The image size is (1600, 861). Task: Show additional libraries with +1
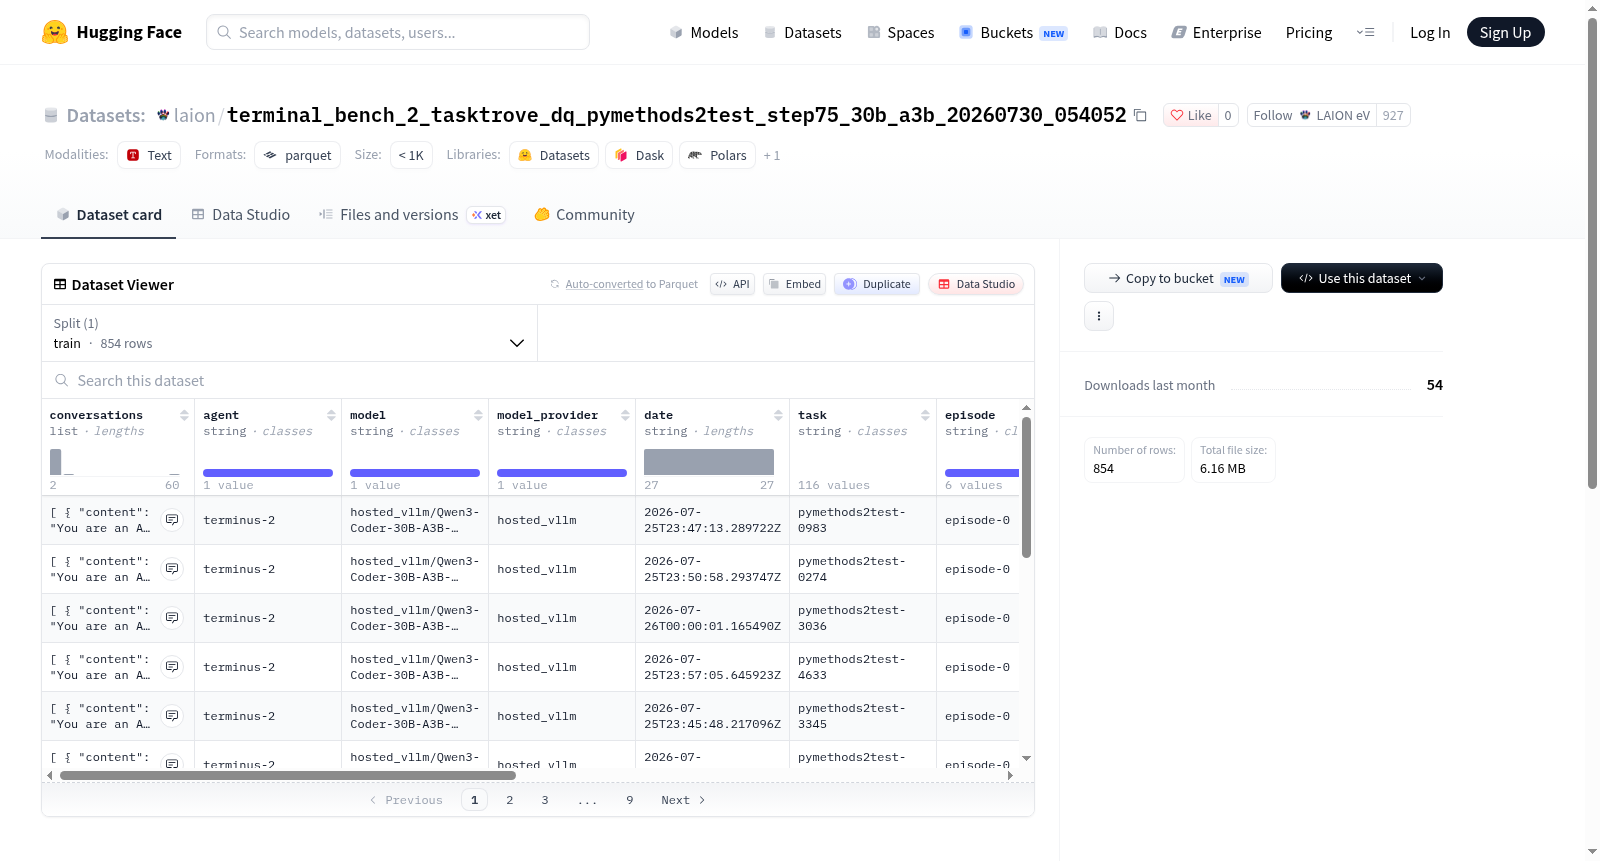tap(772, 155)
